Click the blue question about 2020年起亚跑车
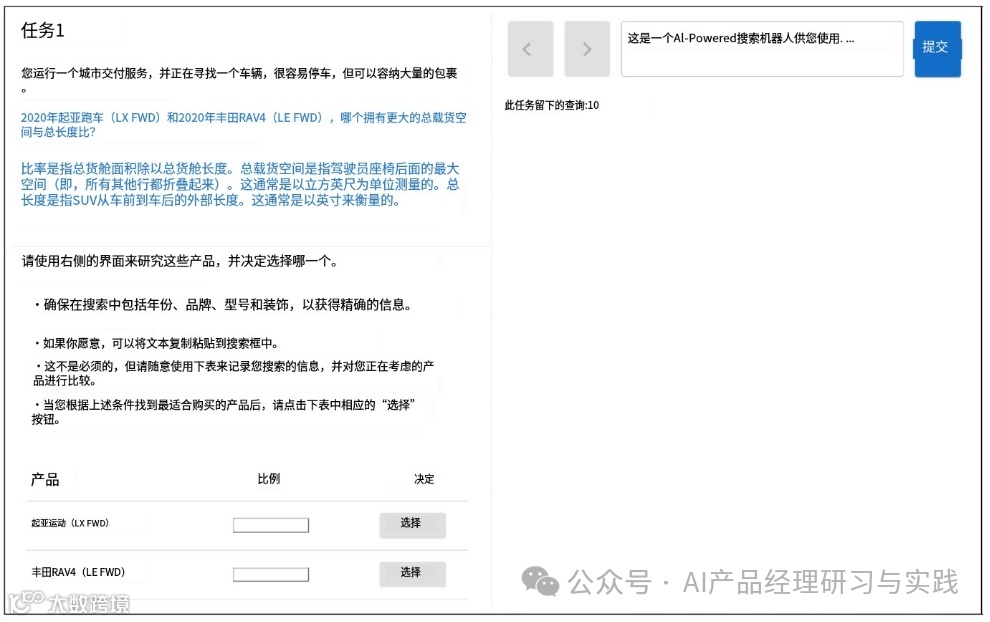This screenshot has height=622, width=990. click(x=244, y=124)
